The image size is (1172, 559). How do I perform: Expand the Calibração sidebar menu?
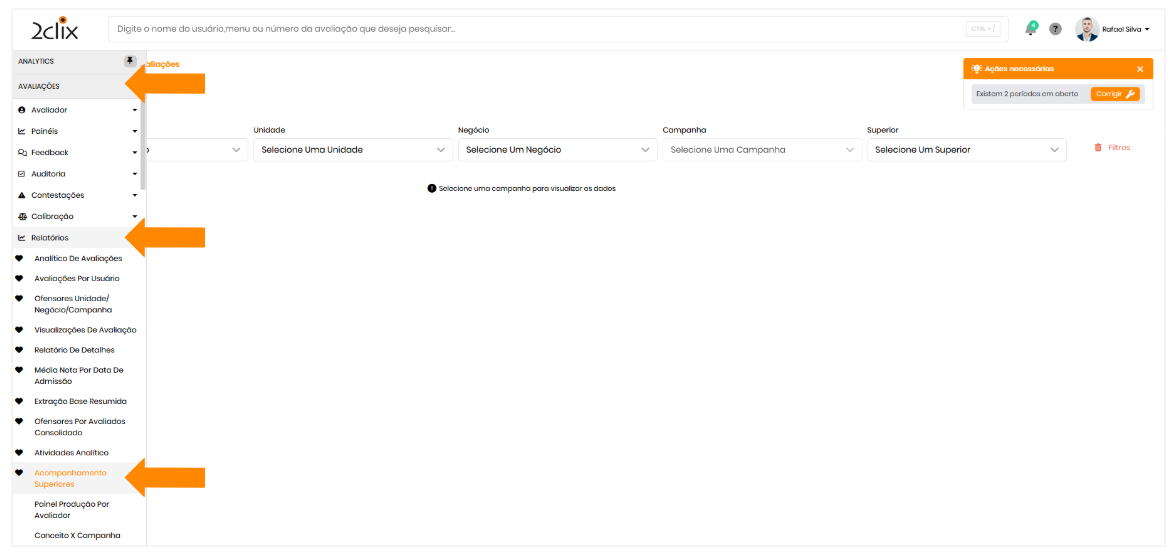click(x=75, y=216)
